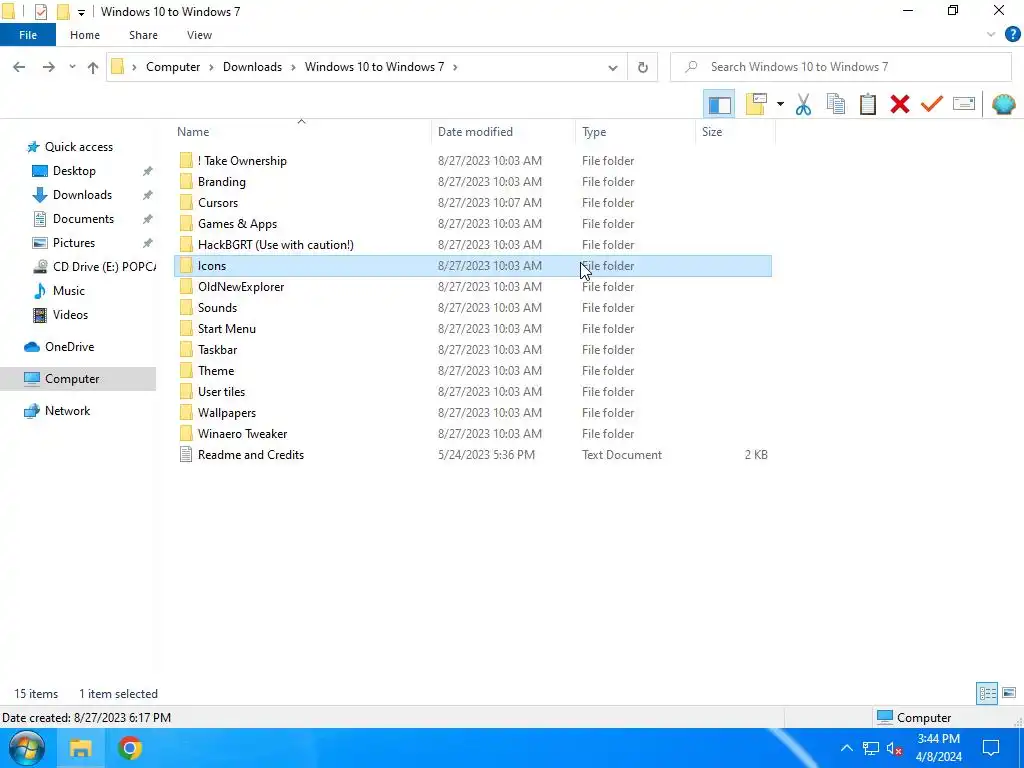Image resolution: width=1024 pixels, height=768 pixels.
Task: Expand chevron after Windows 10 to Windows 7 breadcrumb
Action: (455, 67)
